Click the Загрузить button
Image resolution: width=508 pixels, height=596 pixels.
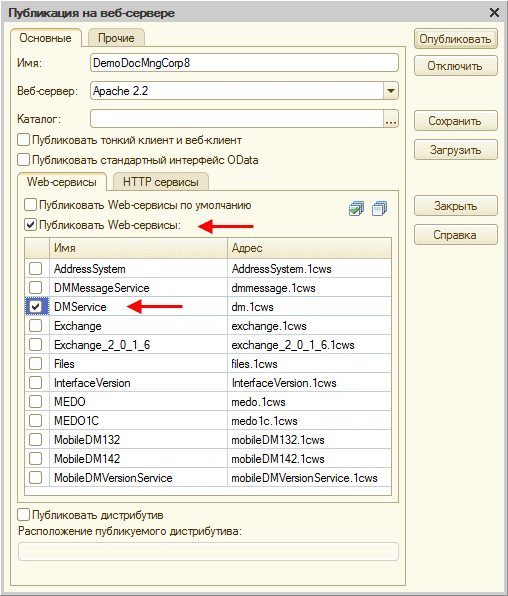[456, 150]
